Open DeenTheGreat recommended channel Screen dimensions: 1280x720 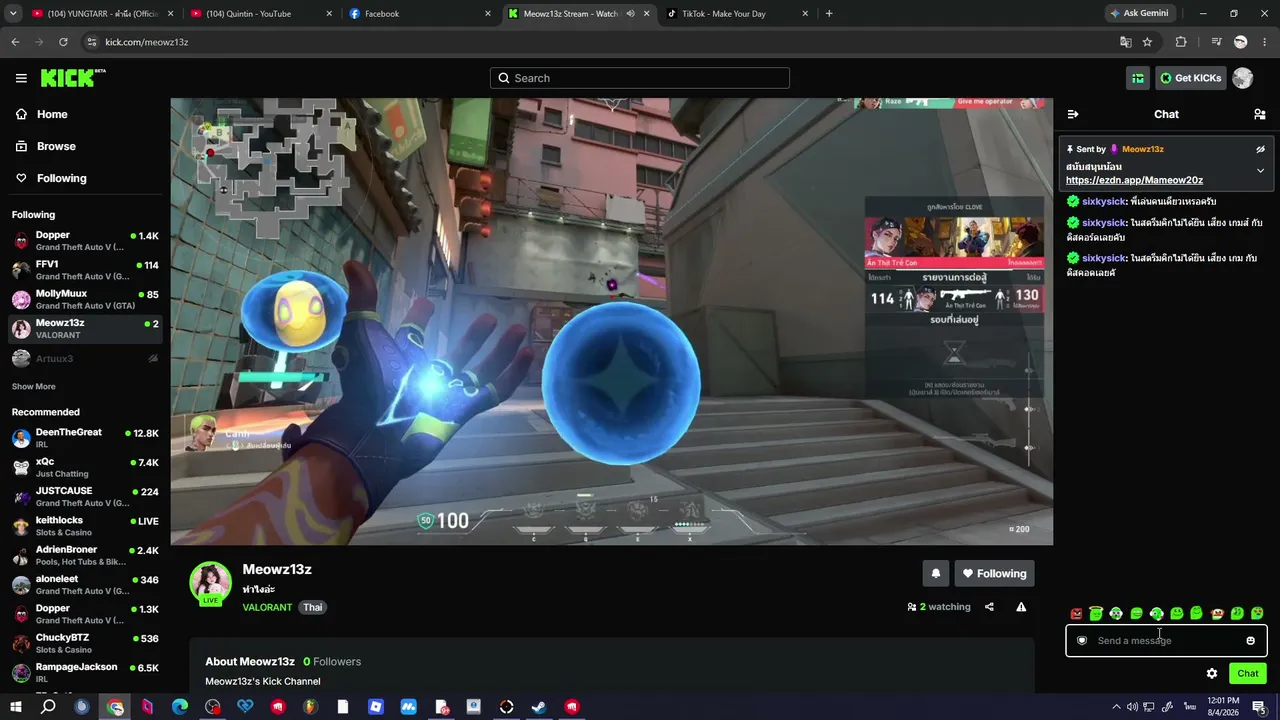point(85,438)
